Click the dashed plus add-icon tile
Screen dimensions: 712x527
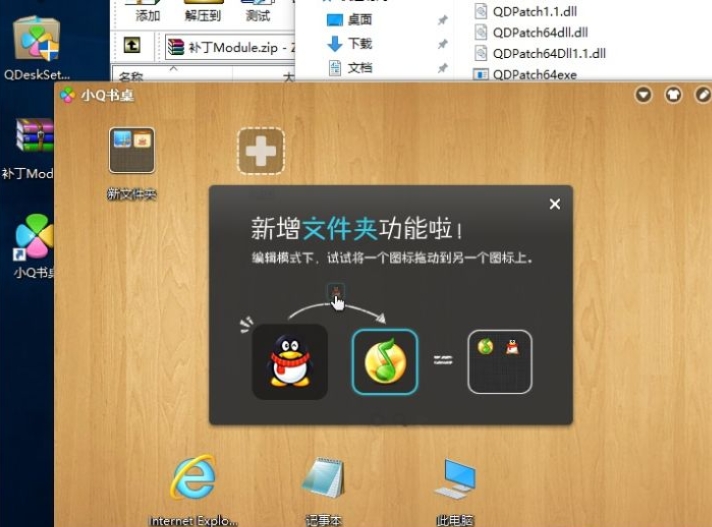coord(261,151)
